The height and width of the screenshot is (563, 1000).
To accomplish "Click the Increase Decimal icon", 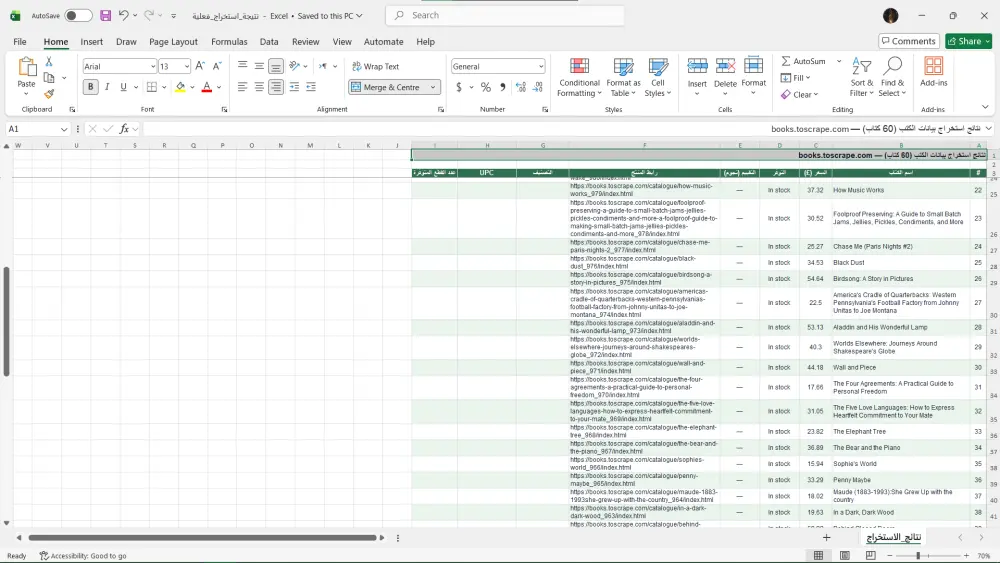I will pyautogui.click(x=521, y=87).
